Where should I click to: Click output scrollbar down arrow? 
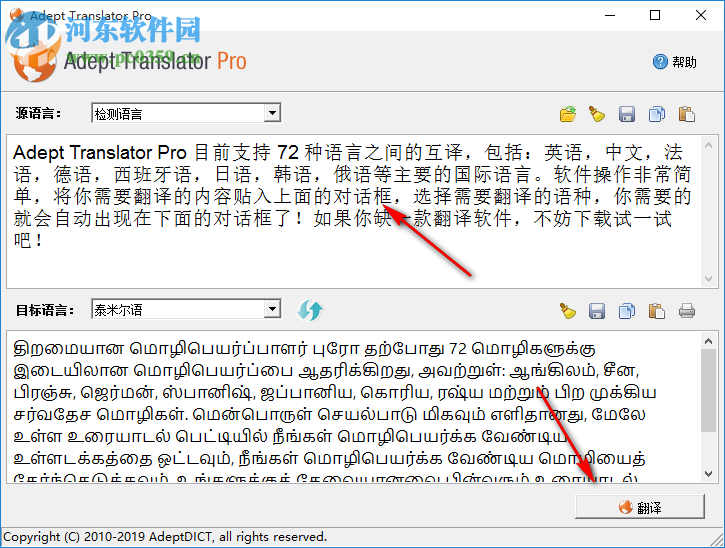[x=708, y=474]
